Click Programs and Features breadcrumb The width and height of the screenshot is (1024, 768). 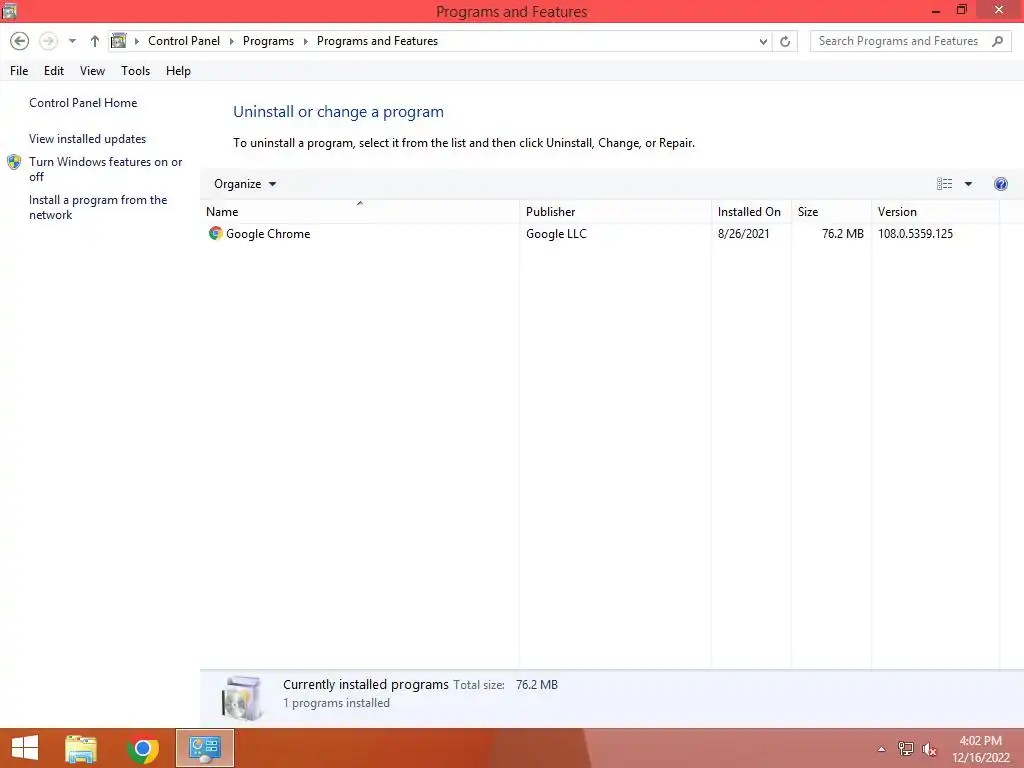(x=377, y=40)
